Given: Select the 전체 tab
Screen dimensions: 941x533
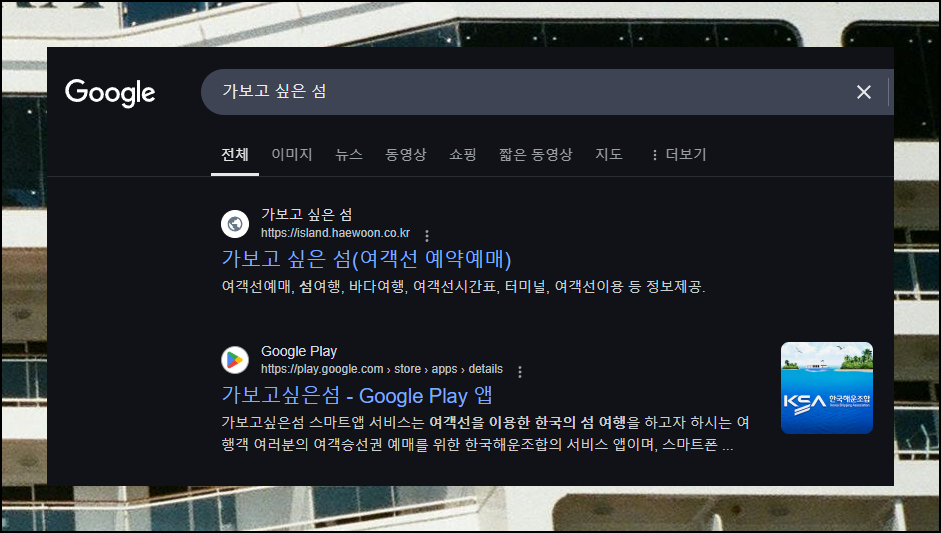Looking at the screenshot, I should tap(235, 155).
